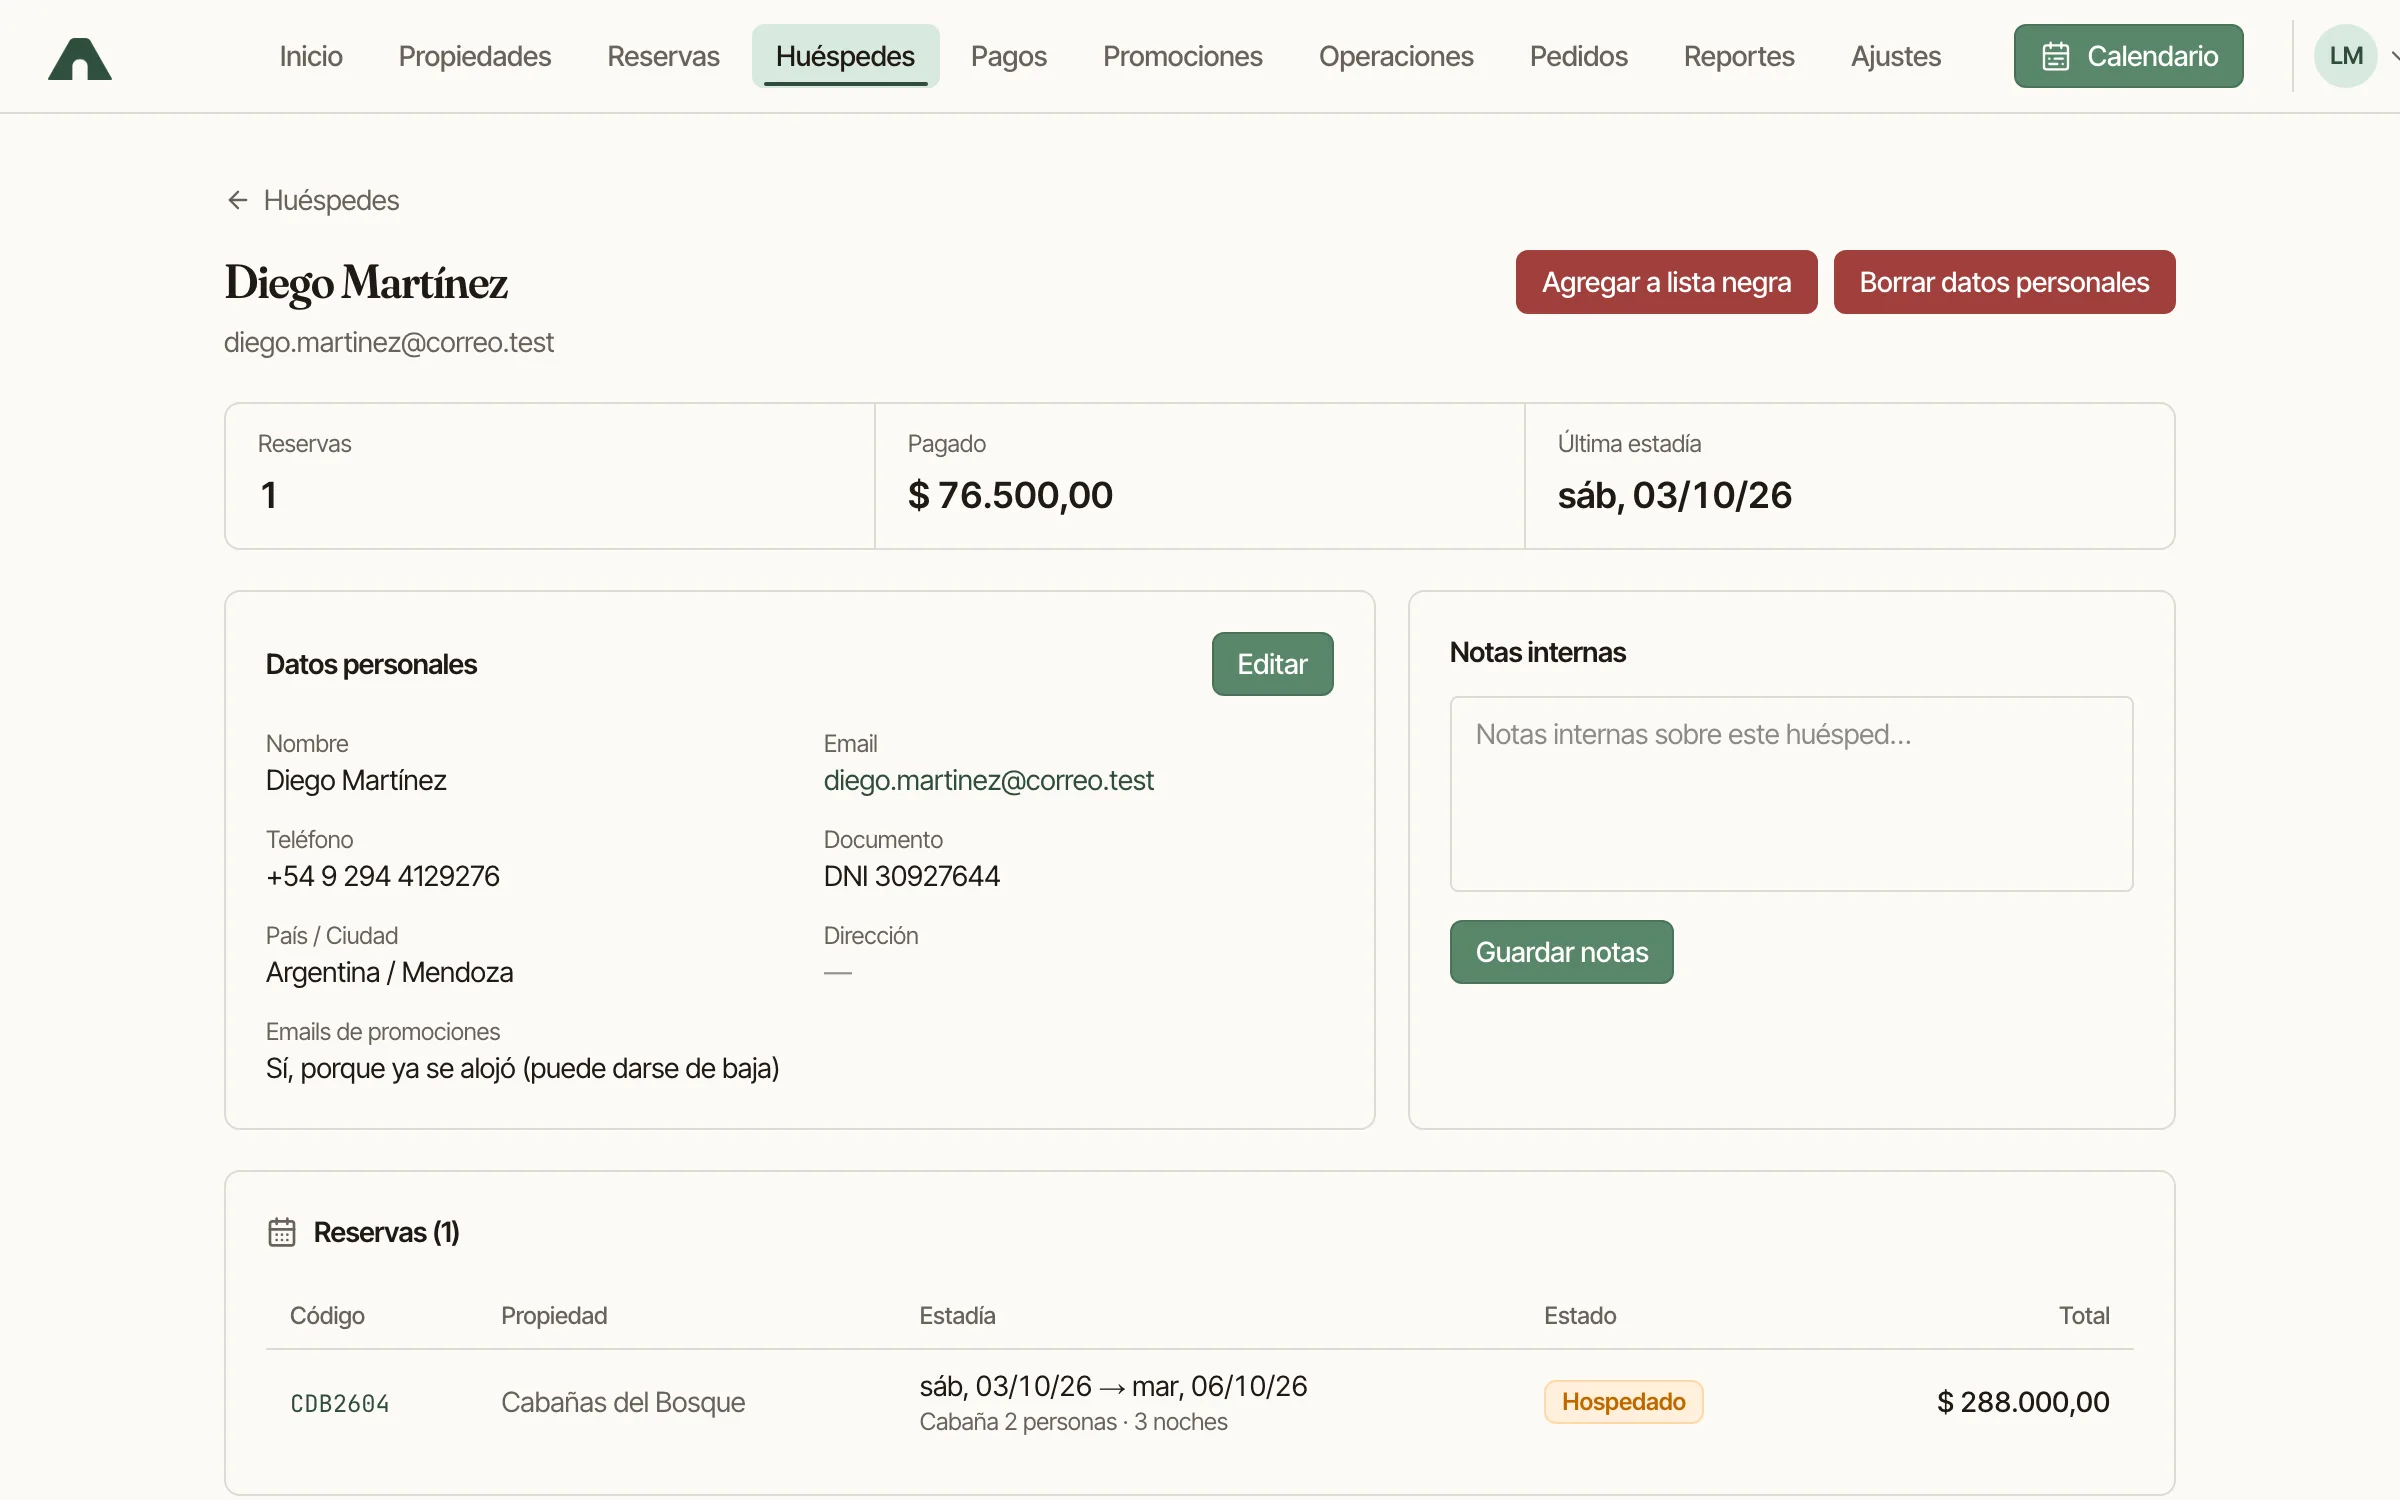The width and height of the screenshot is (2400, 1500).
Task: Click the Estado column header
Action: (1579, 1315)
